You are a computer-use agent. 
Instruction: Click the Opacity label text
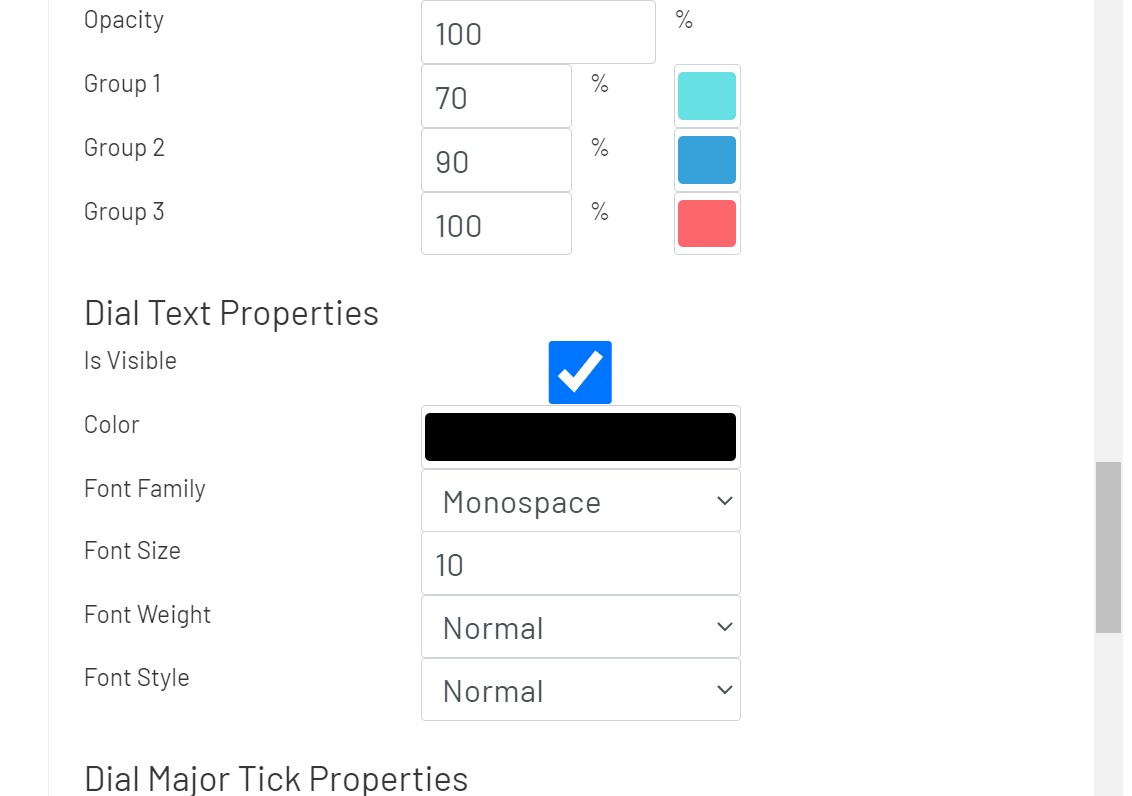coord(124,20)
